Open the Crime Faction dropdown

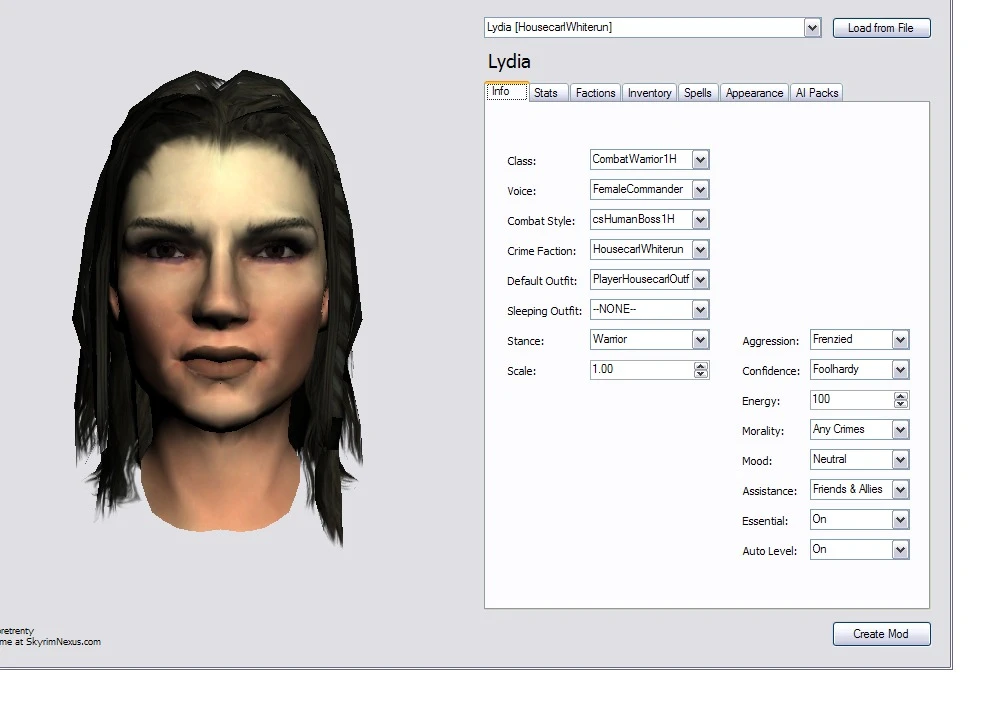pyautogui.click(x=700, y=249)
